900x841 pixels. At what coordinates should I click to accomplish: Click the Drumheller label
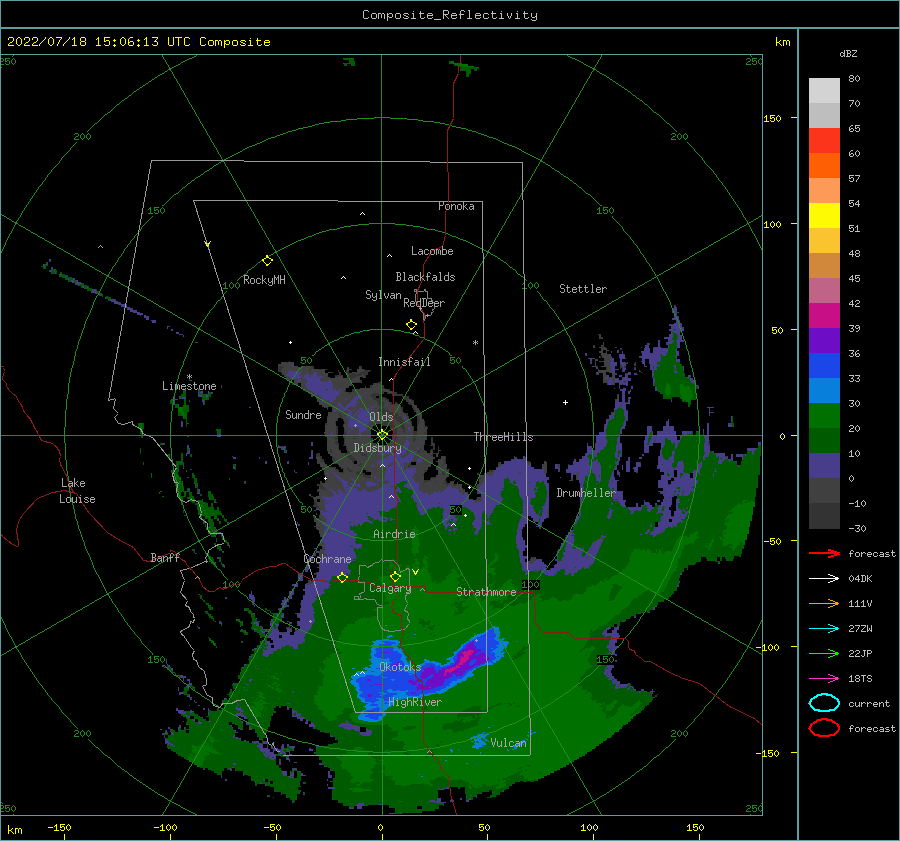coord(586,493)
